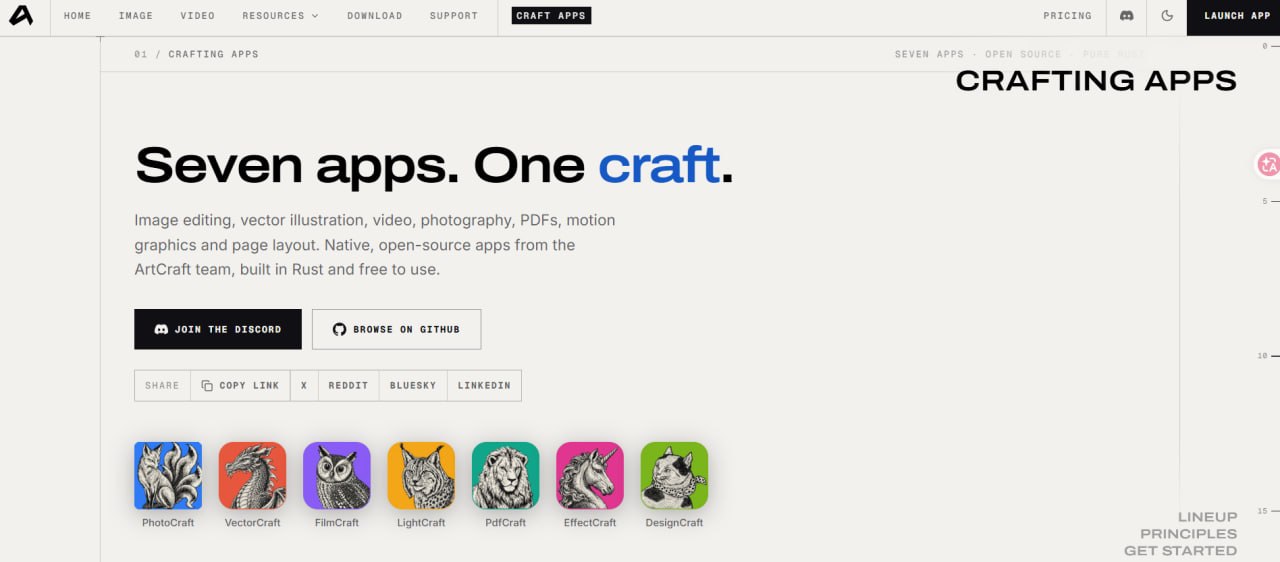Click the EffectCraft label
This screenshot has width=1280, height=562.
590,523
